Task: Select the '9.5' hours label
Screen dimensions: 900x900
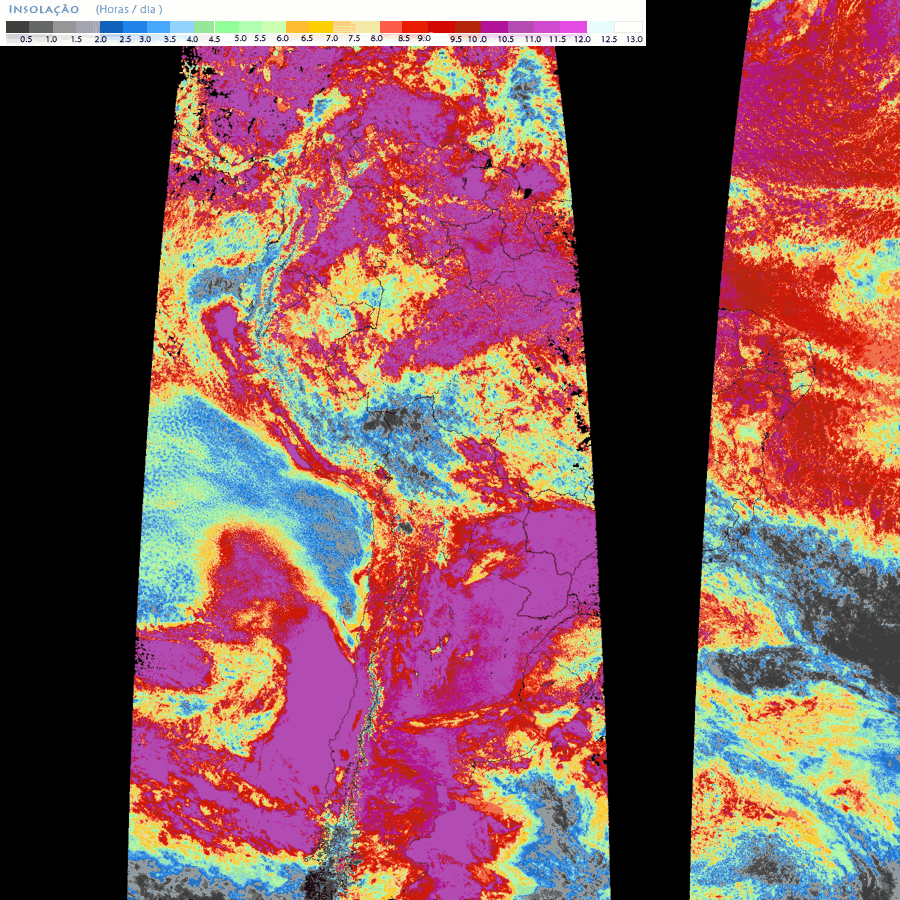Action: click(x=456, y=39)
